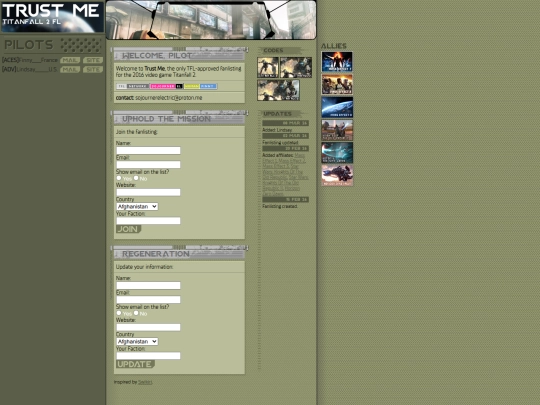Click the widest code image under Codes

click(278, 90)
